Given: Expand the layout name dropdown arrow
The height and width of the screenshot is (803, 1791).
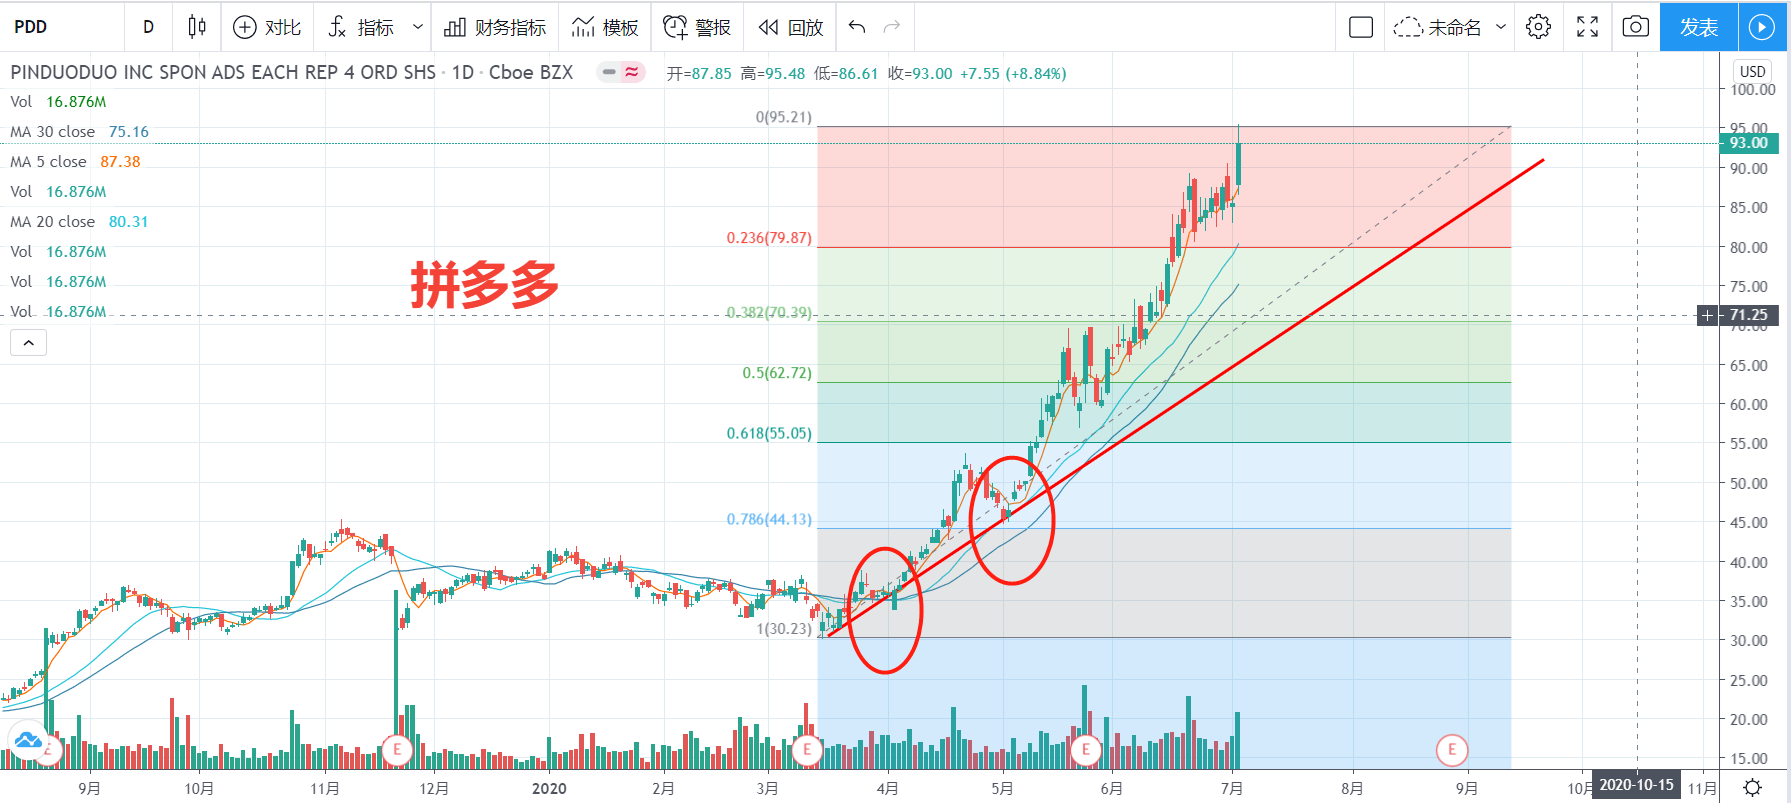Looking at the screenshot, I should coord(1501,27).
